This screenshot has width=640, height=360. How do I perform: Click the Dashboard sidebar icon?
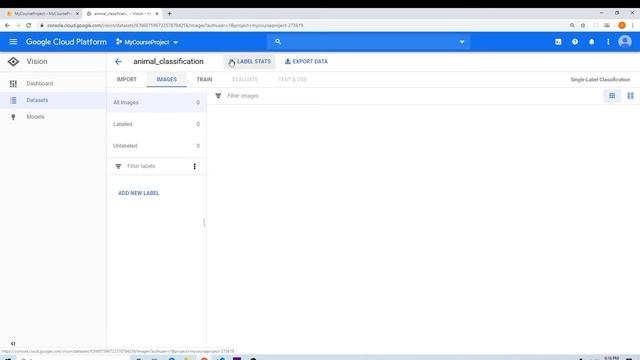tap(13, 84)
